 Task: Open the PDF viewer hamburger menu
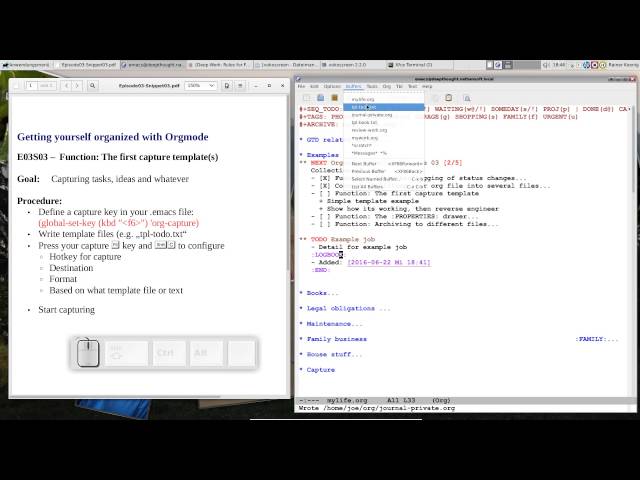(x=240, y=86)
